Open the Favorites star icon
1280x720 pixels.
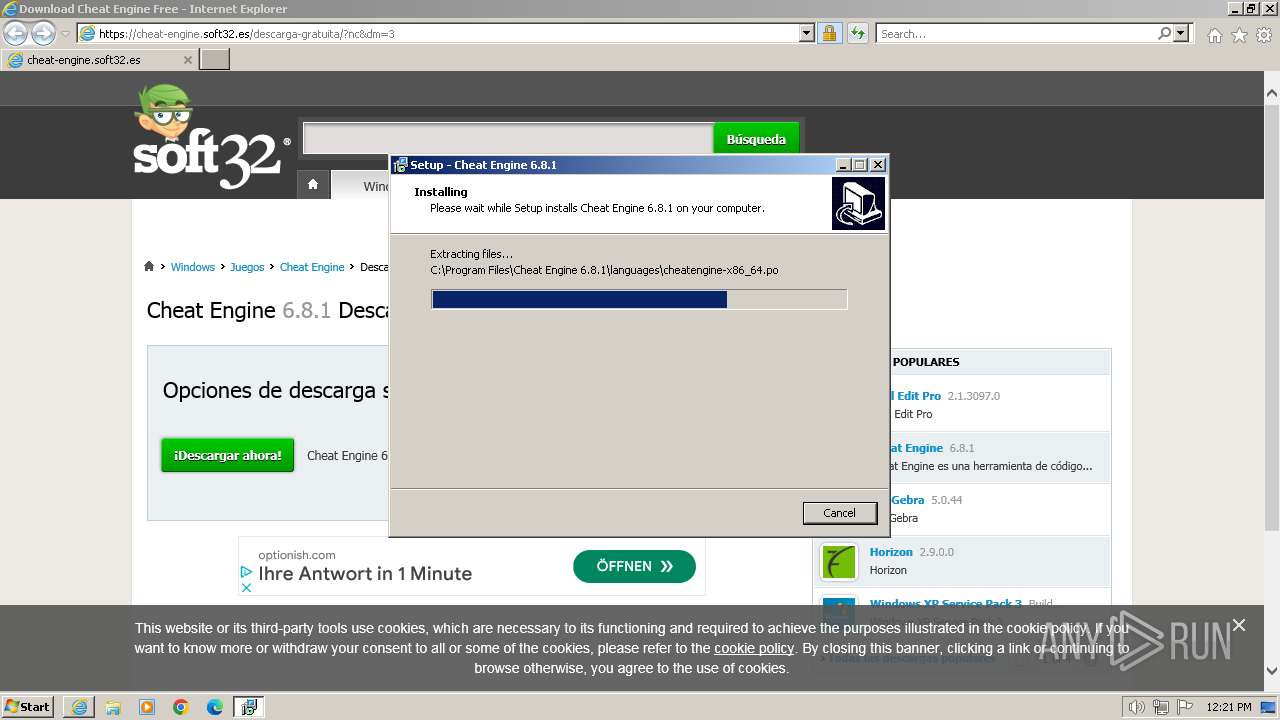1239,35
